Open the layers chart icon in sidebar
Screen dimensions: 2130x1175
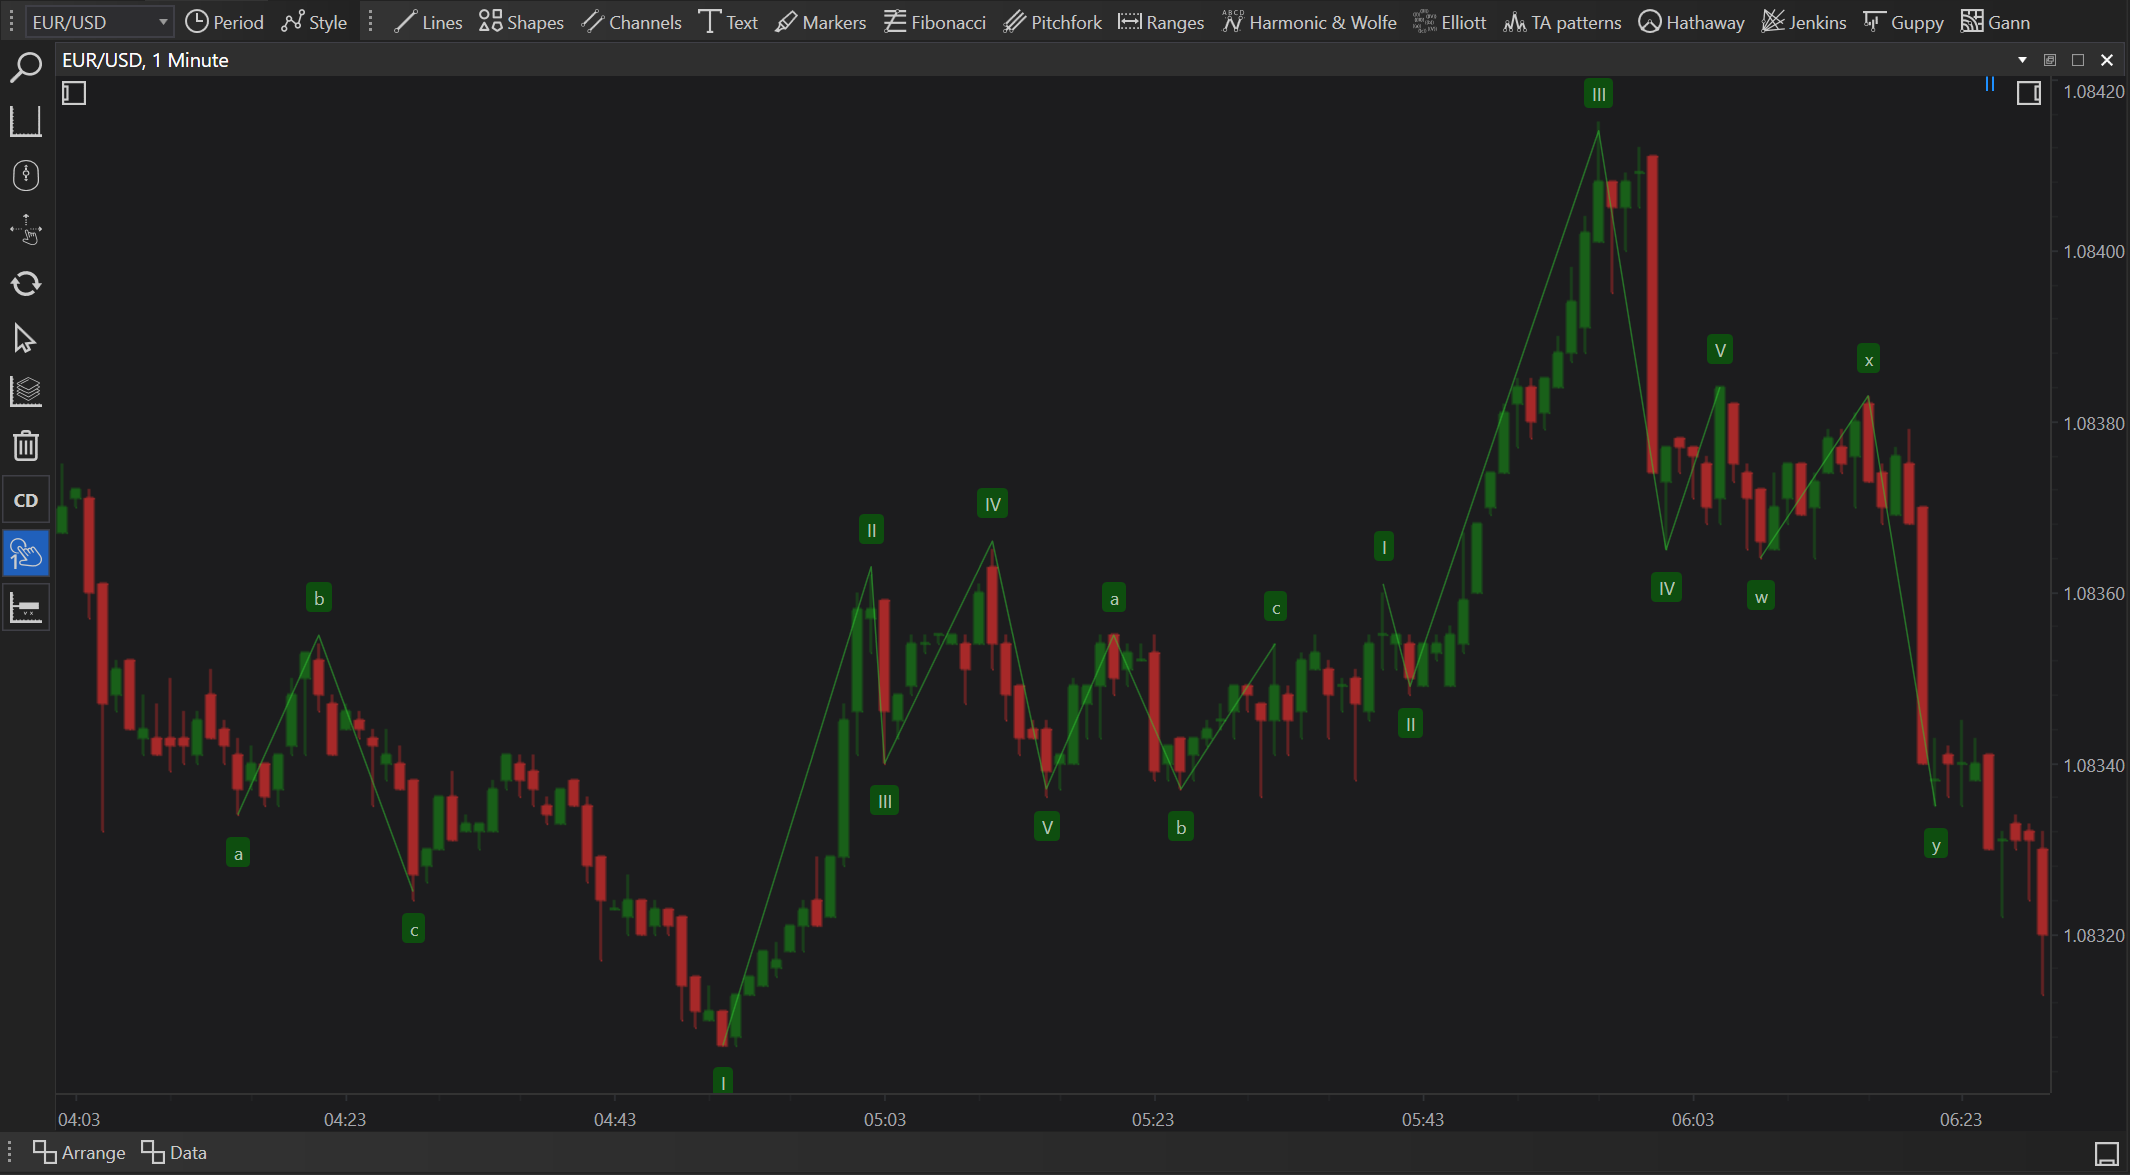(25, 392)
